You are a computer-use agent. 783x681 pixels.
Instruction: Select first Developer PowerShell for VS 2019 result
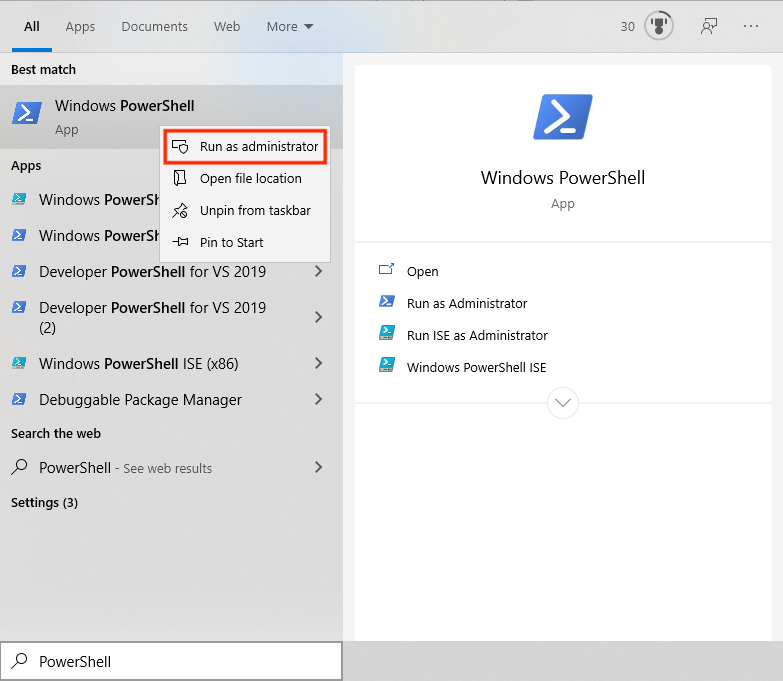pyautogui.click(x=171, y=271)
